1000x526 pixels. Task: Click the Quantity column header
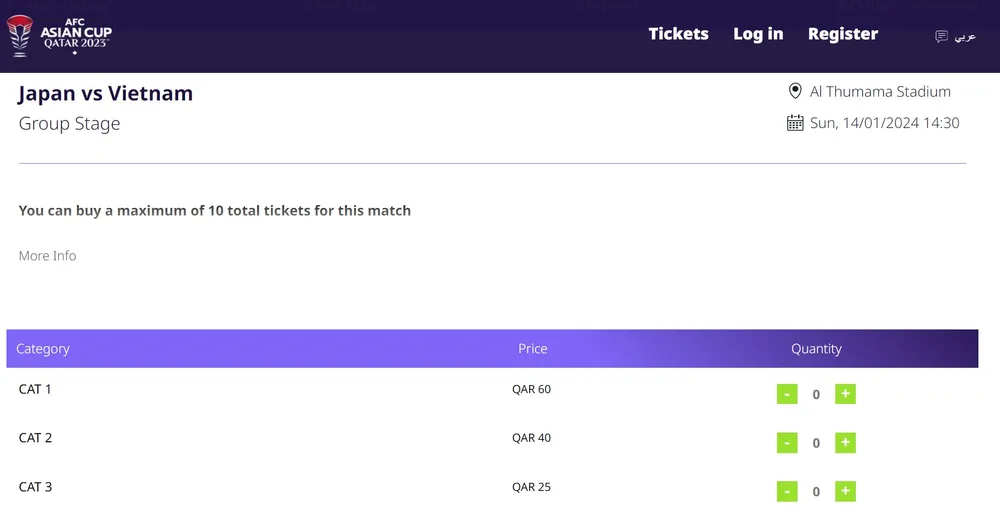point(816,349)
